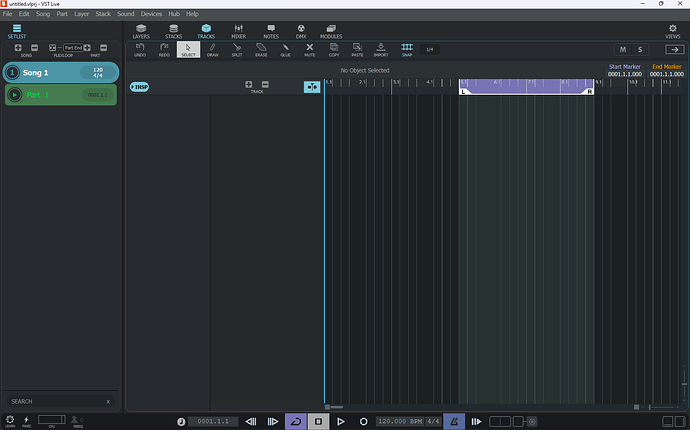This screenshot has width=690, height=430.
Task: Click the time format clock icon
Action: tap(181, 422)
